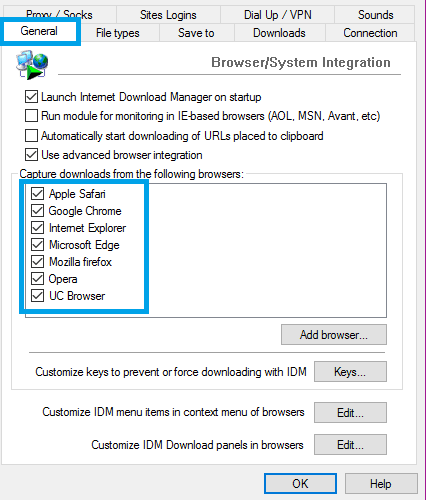Viewport: 426px width, 500px height.
Task: Toggle Use advanced browser integration checkbox
Action: click(x=31, y=155)
